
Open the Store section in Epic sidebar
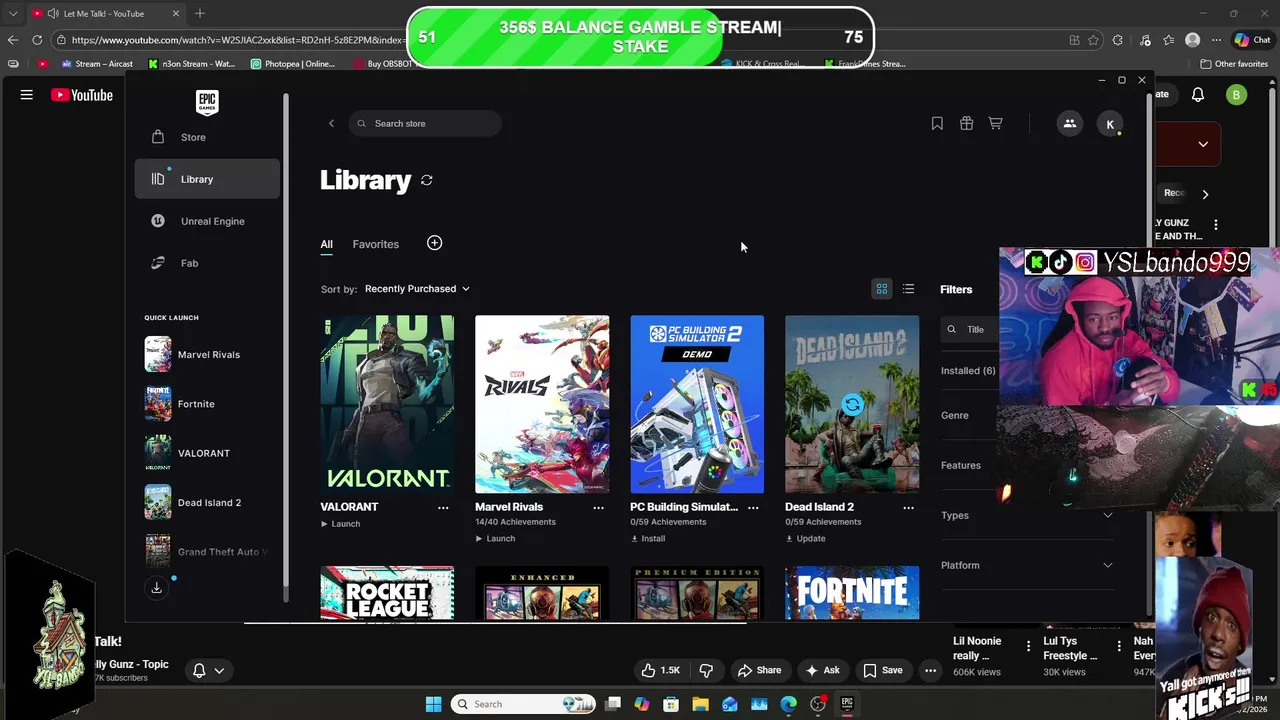(x=207, y=137)
